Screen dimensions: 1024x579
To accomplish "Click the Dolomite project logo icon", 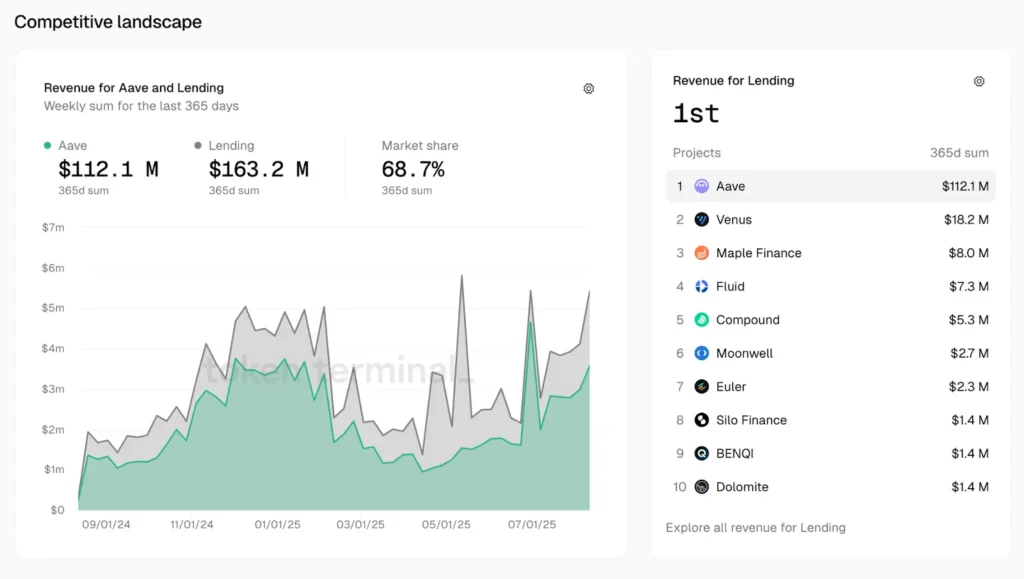I will [701, 487].
